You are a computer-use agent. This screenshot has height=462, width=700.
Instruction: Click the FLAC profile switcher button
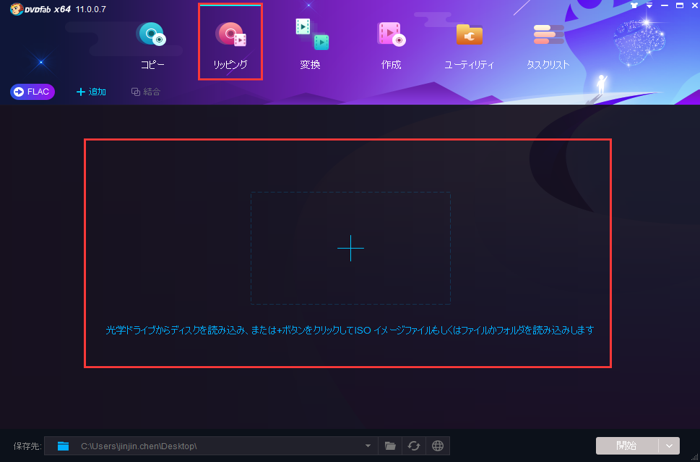[33, 92]
